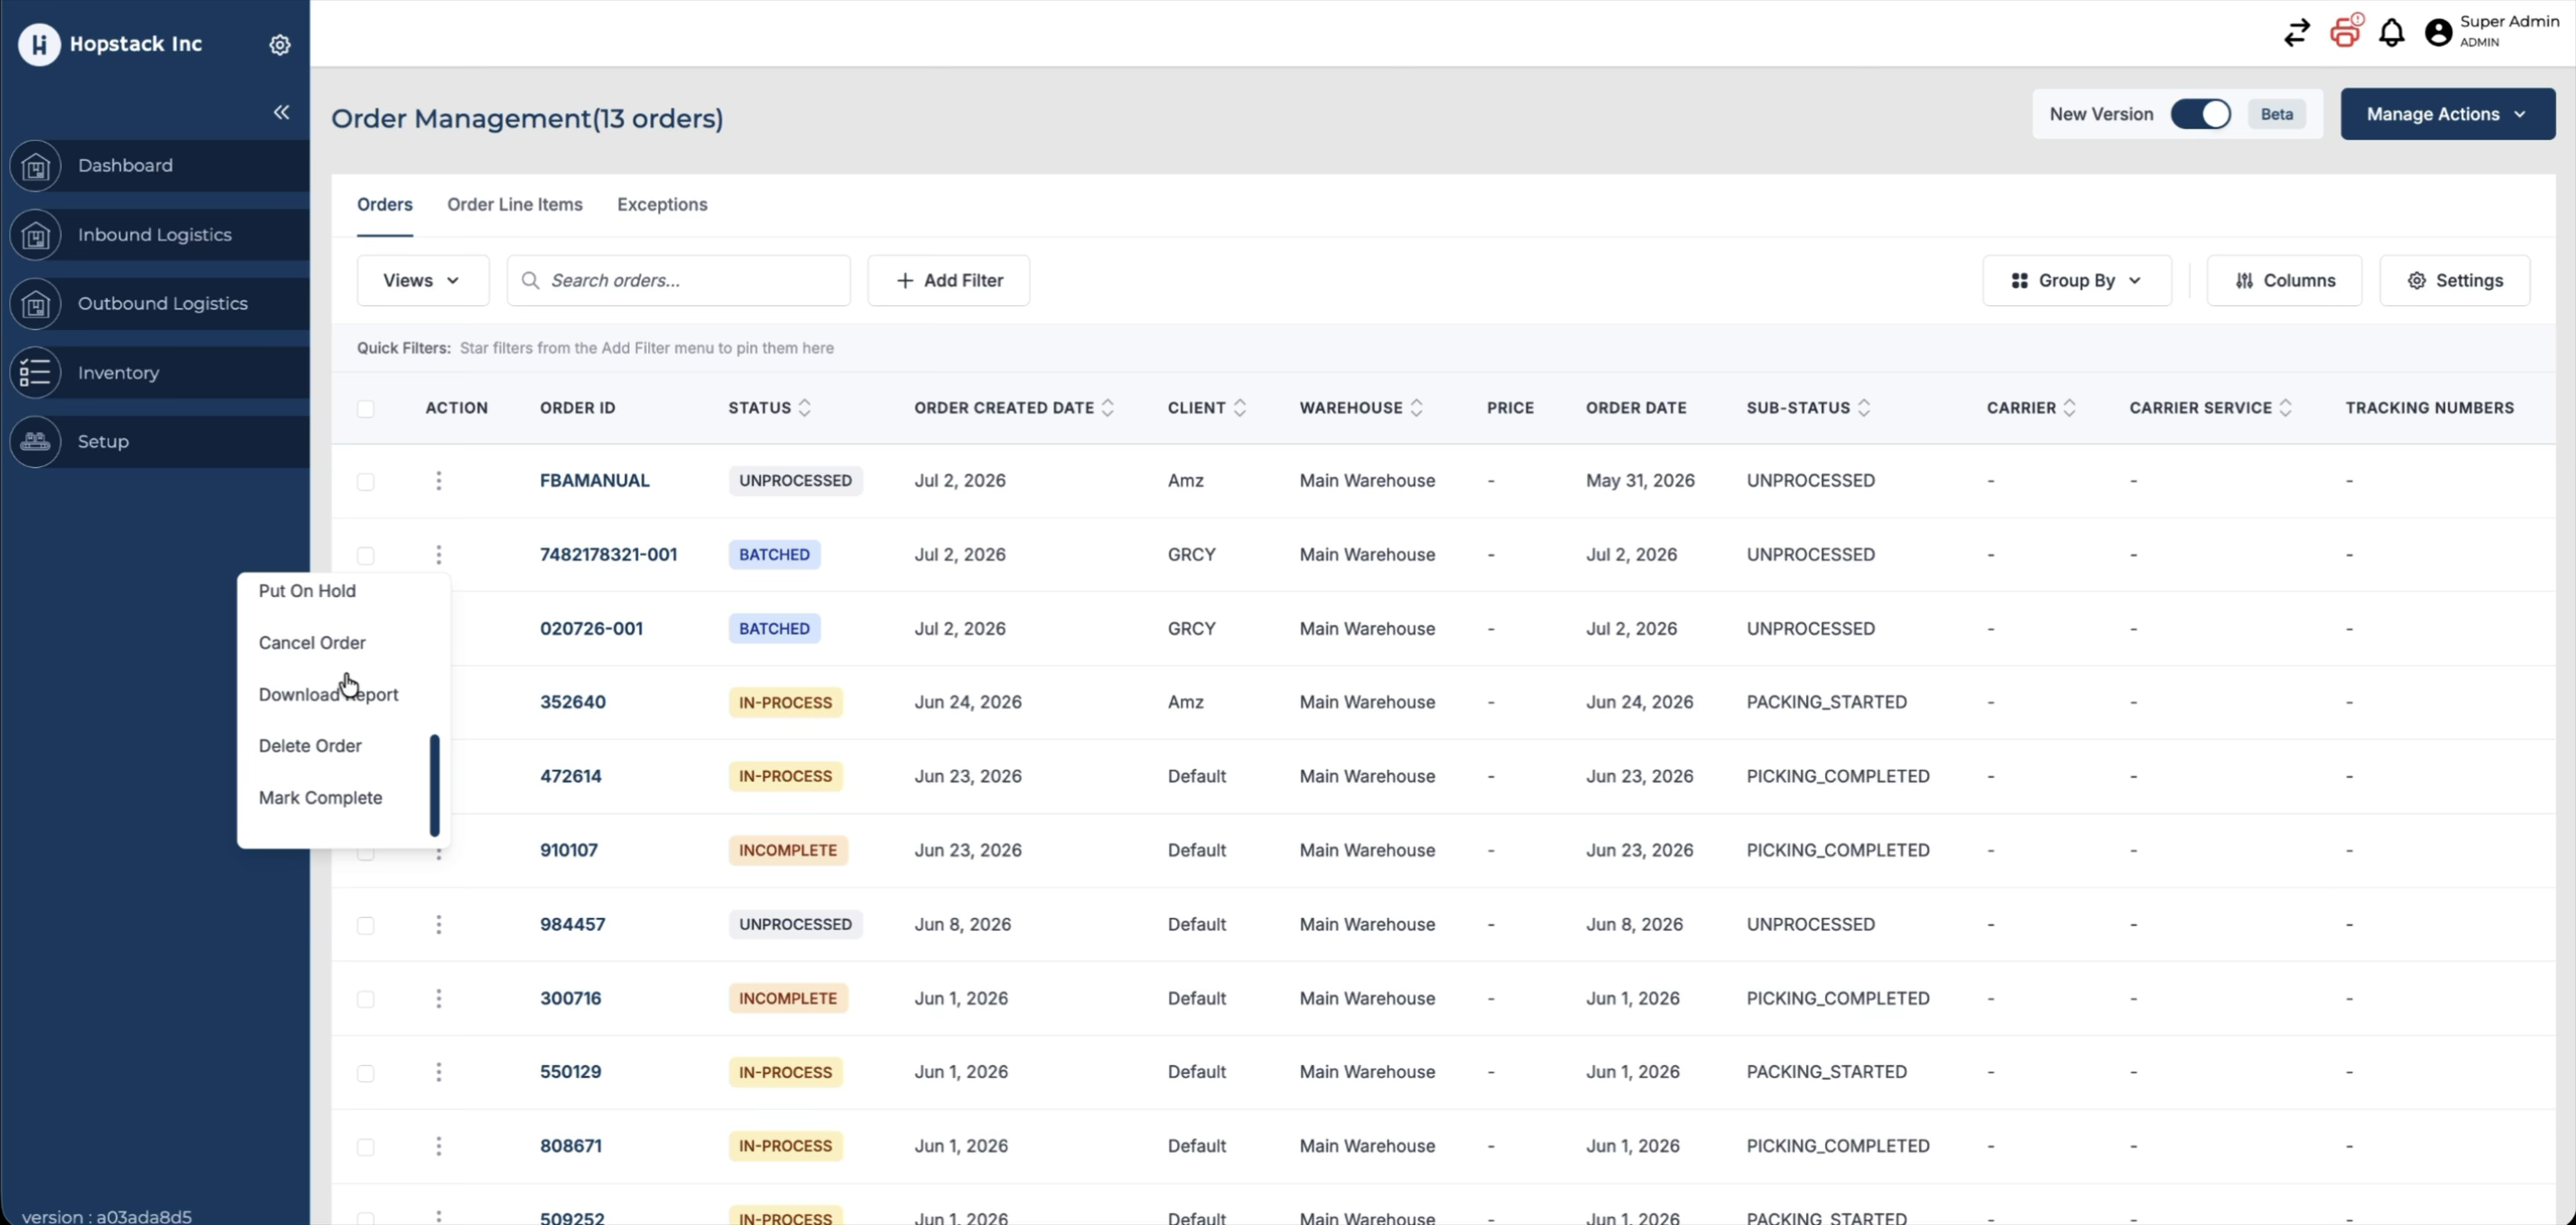Select checkbox for order 984457
This screenshot has width=2576, height=1225.
click(x=366, y=926)
